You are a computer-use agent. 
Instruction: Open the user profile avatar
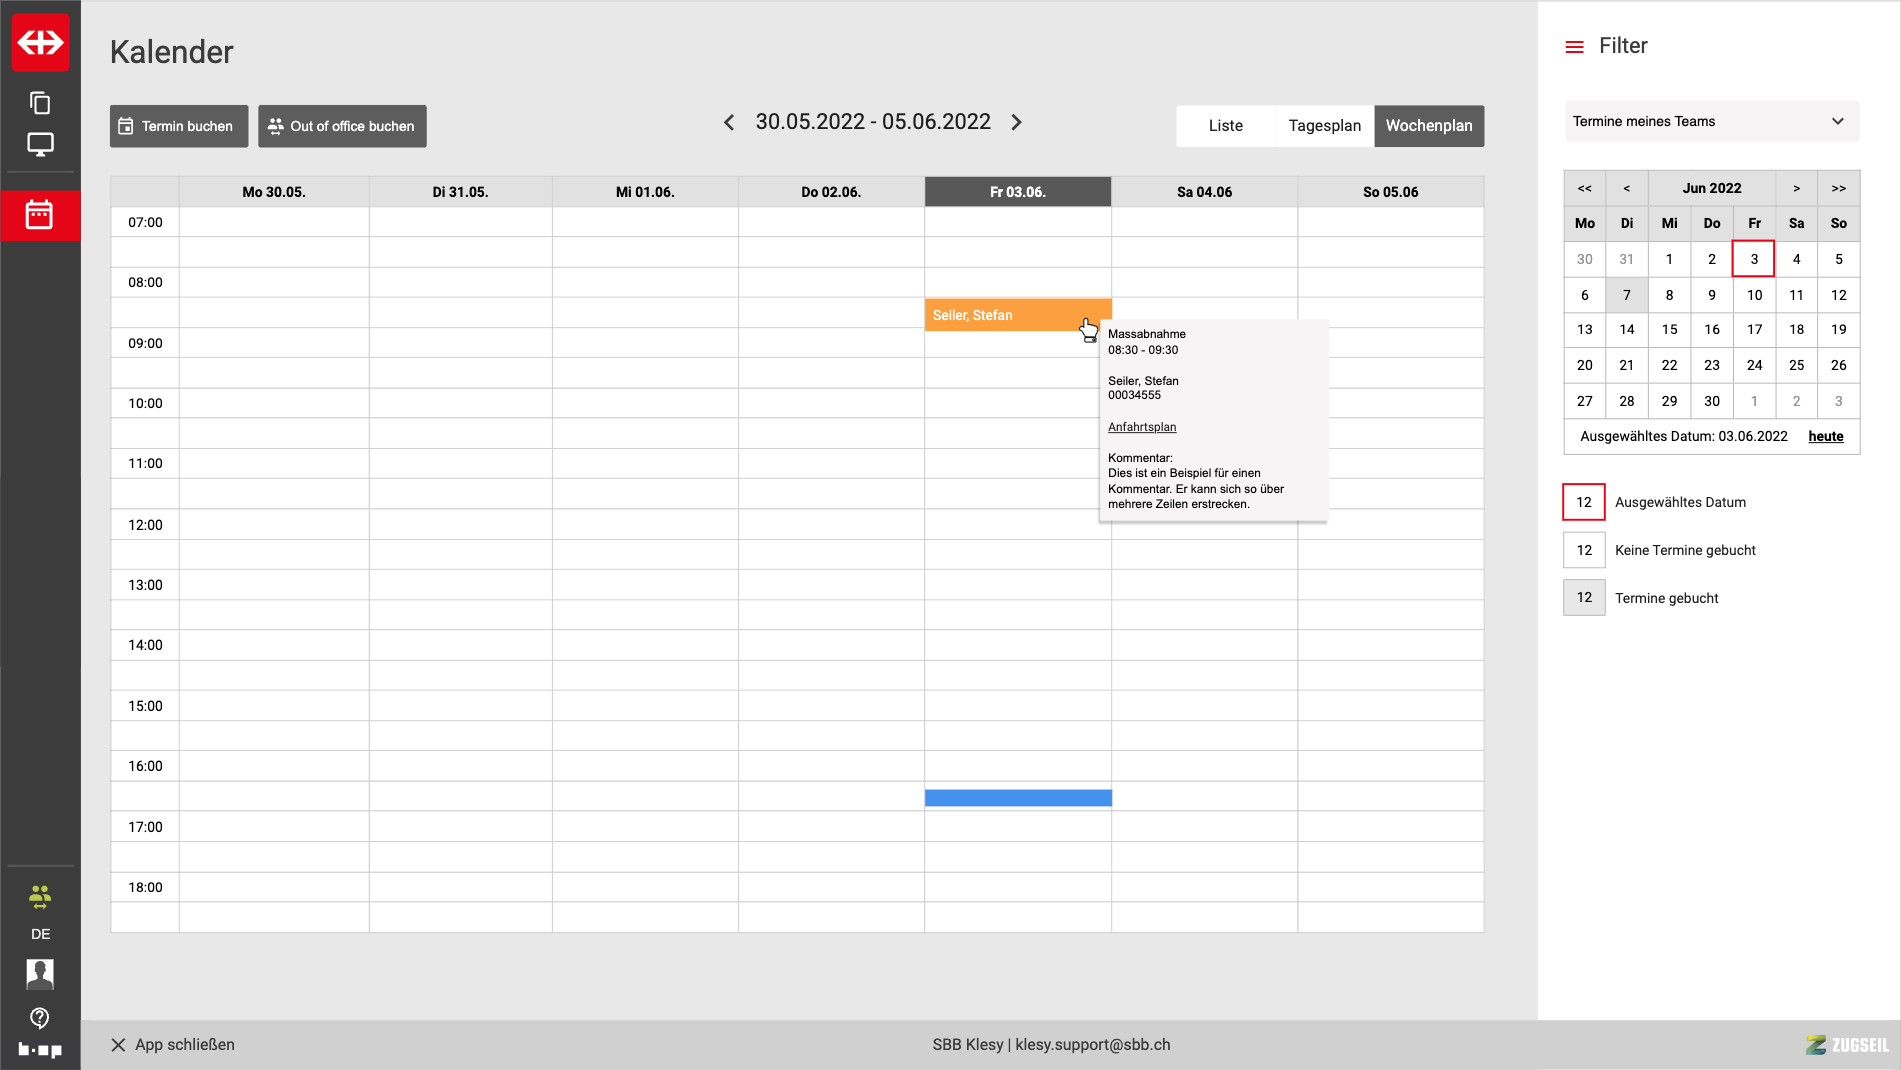tap(40, 973)
